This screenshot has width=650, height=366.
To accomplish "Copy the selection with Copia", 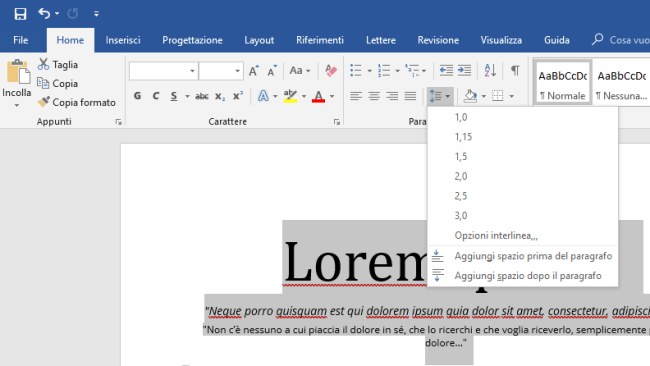I will tap(58, 83).
